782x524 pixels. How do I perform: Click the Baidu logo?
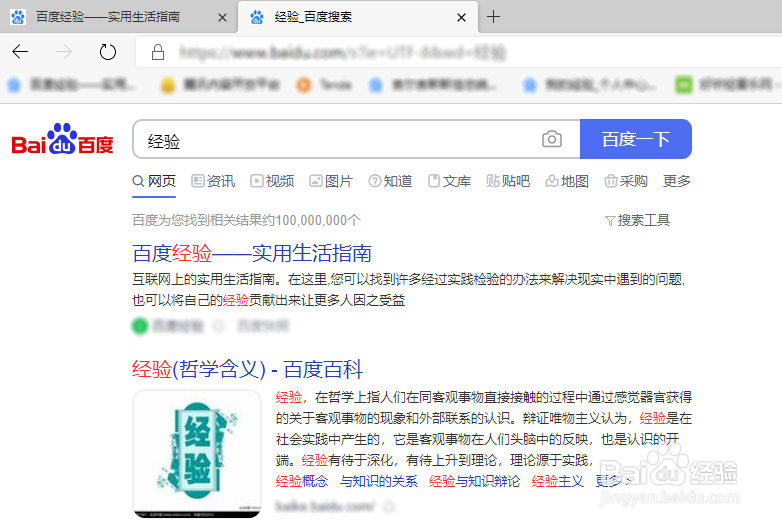point(62,139)
